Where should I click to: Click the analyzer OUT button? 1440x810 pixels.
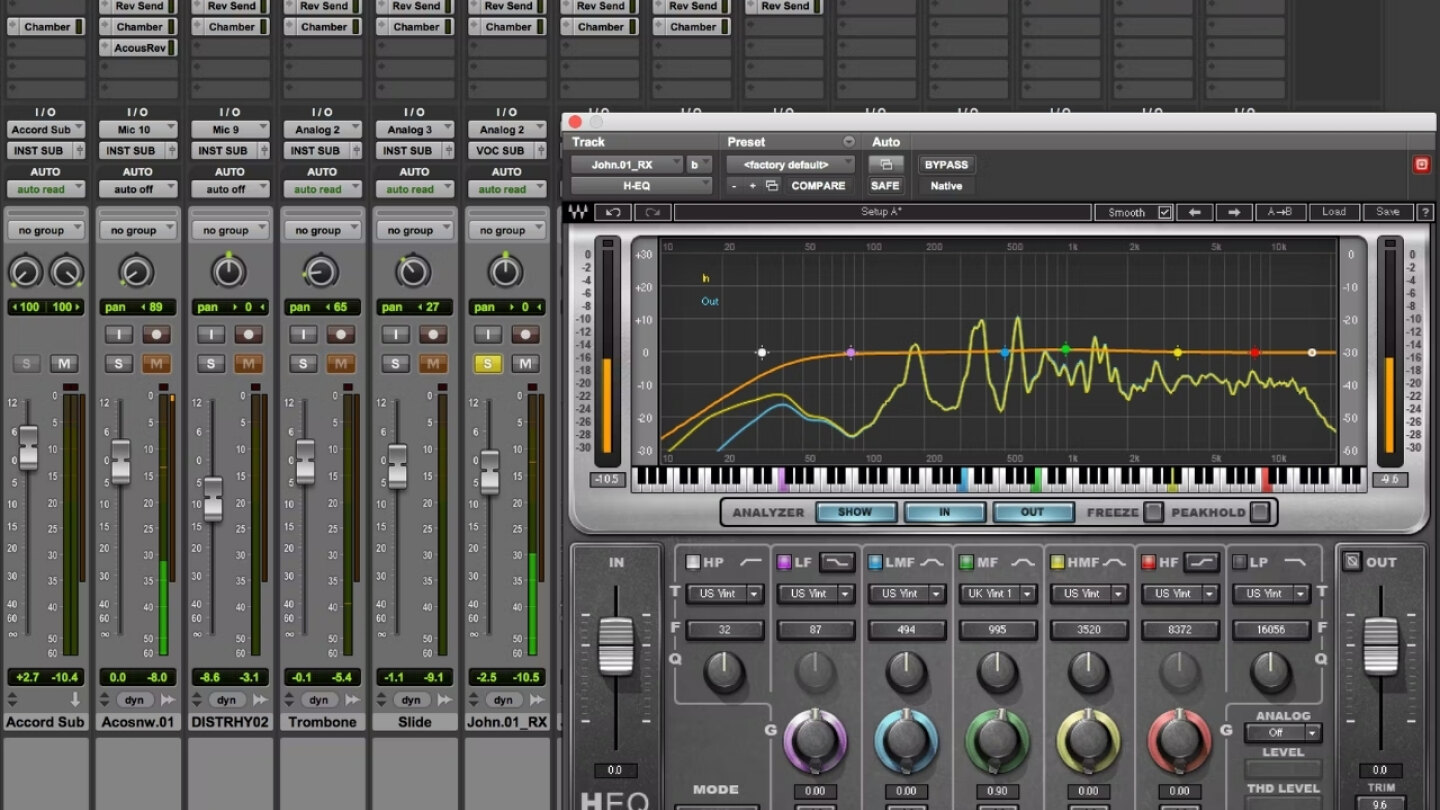pos(1033,512)
